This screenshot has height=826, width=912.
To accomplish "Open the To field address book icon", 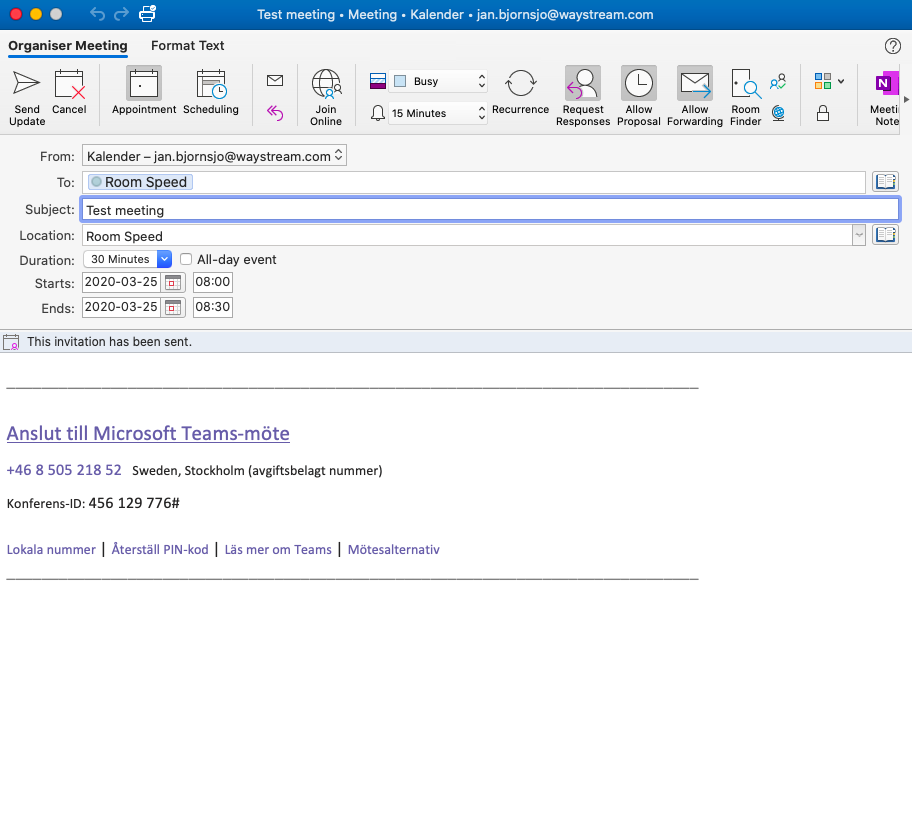I will (x=885, y=182).
